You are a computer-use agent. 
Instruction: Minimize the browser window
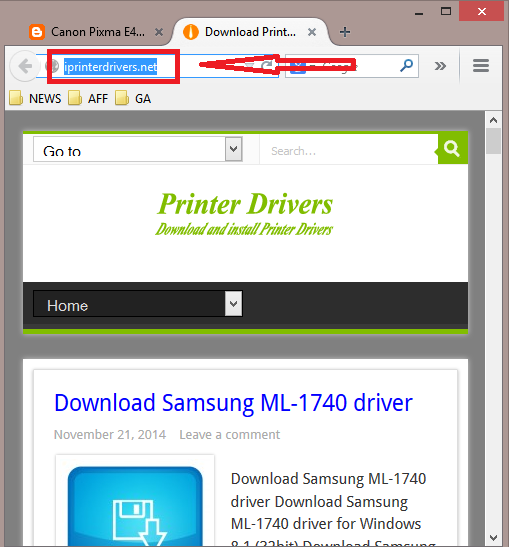[419, 13]
